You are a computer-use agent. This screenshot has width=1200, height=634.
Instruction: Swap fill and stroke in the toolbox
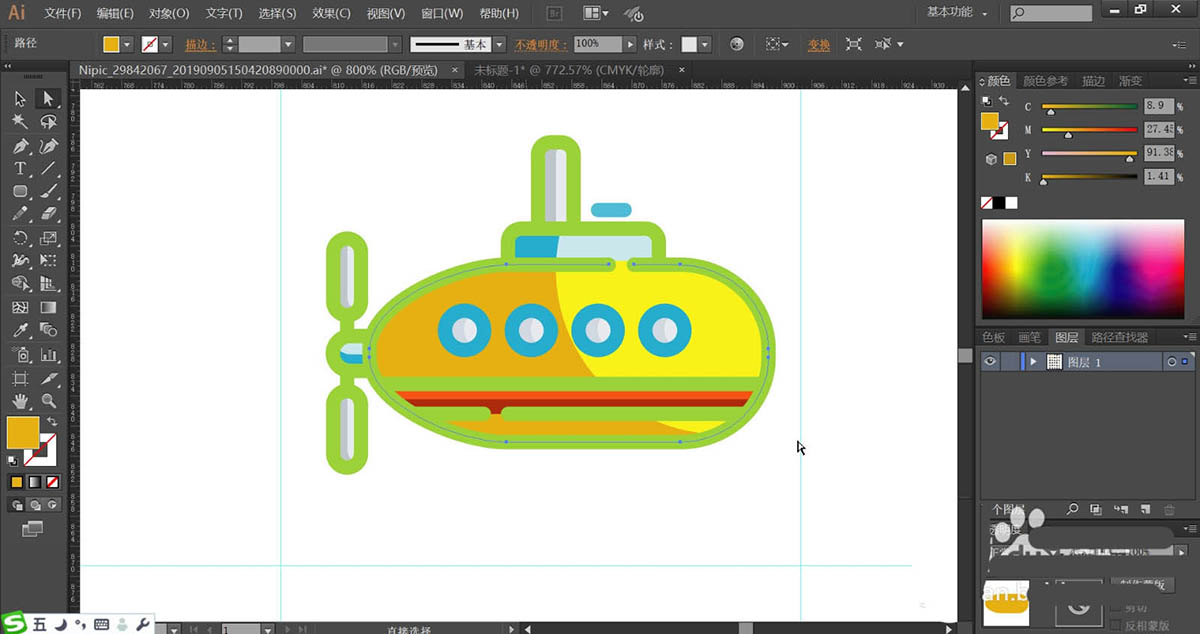(x=52, y=422)
